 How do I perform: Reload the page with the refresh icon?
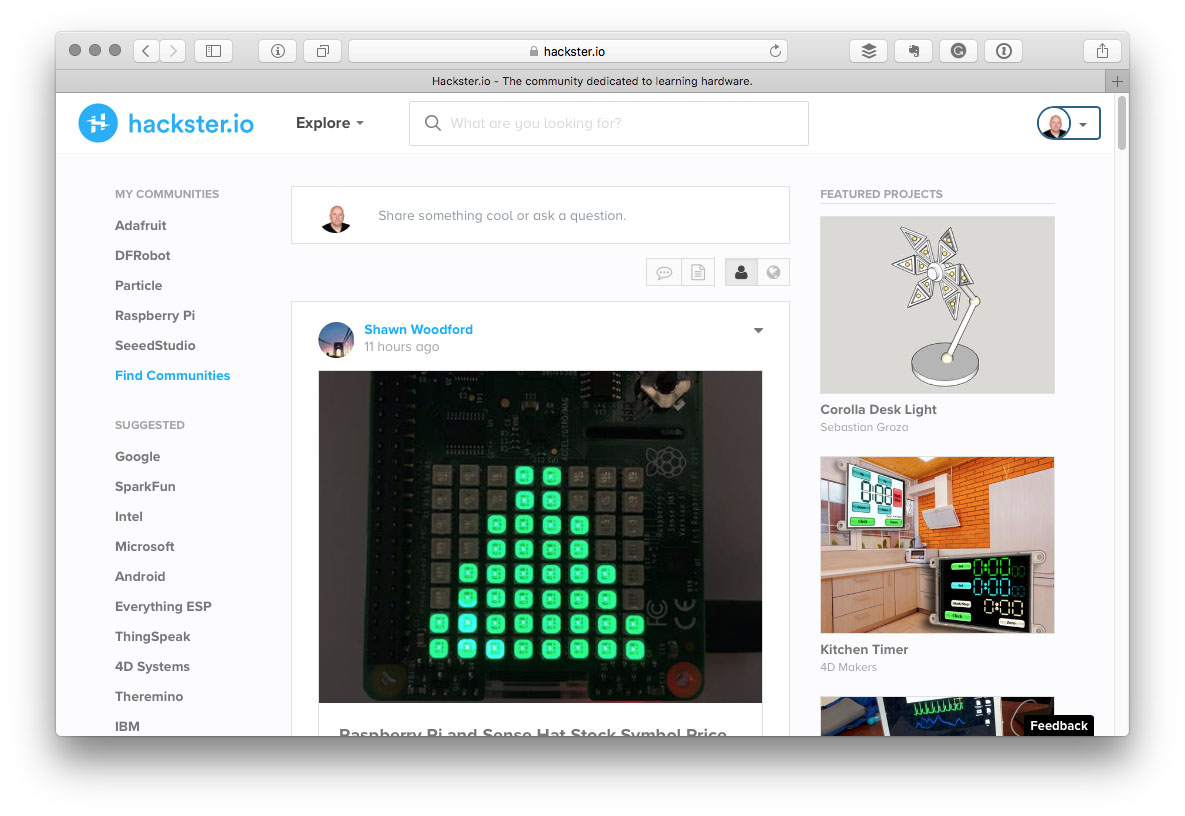[x=775, y=51]
